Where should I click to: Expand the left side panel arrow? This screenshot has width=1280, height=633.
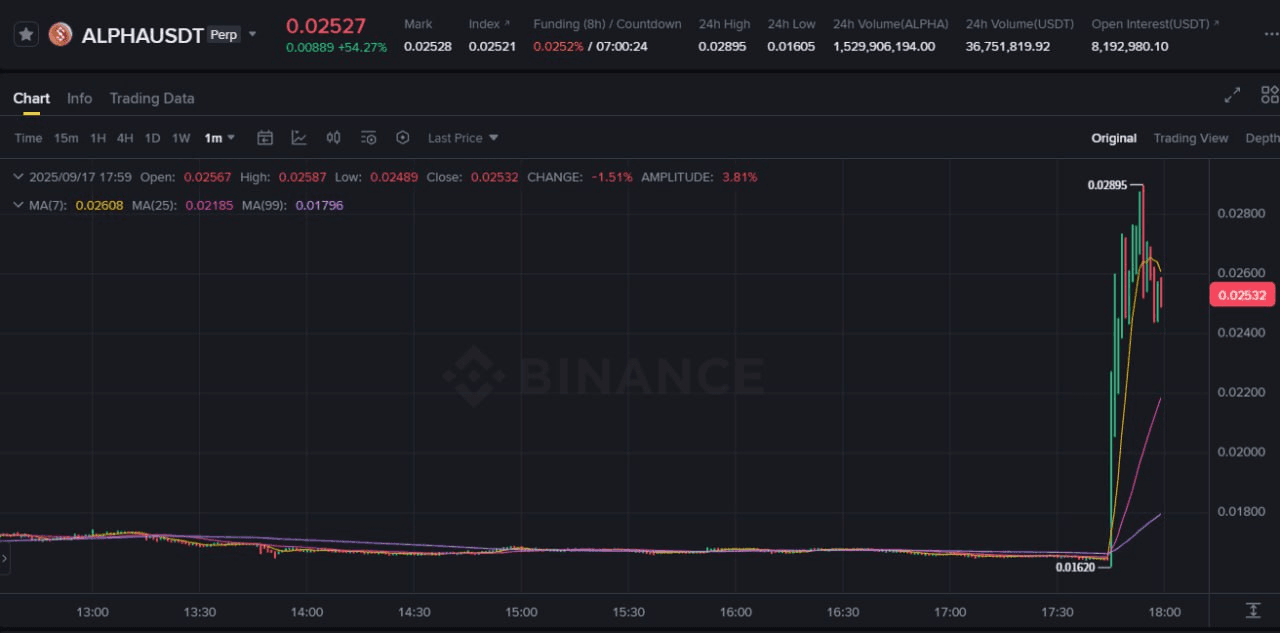pyautogui.click(x=4, y=560)
